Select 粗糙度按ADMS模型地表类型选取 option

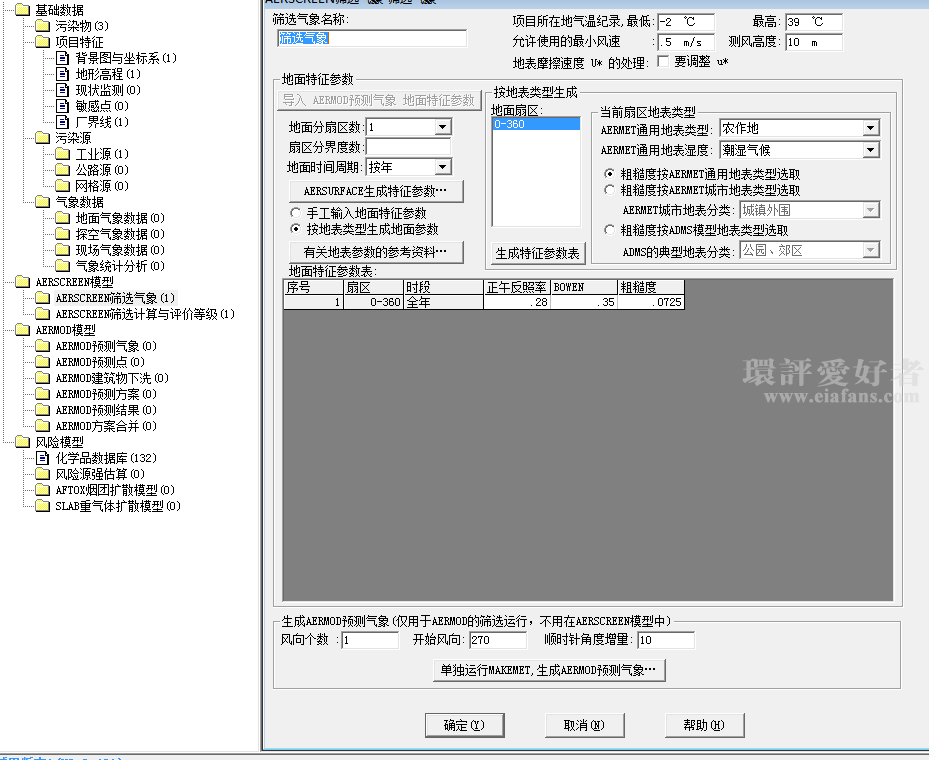point(609,230)
